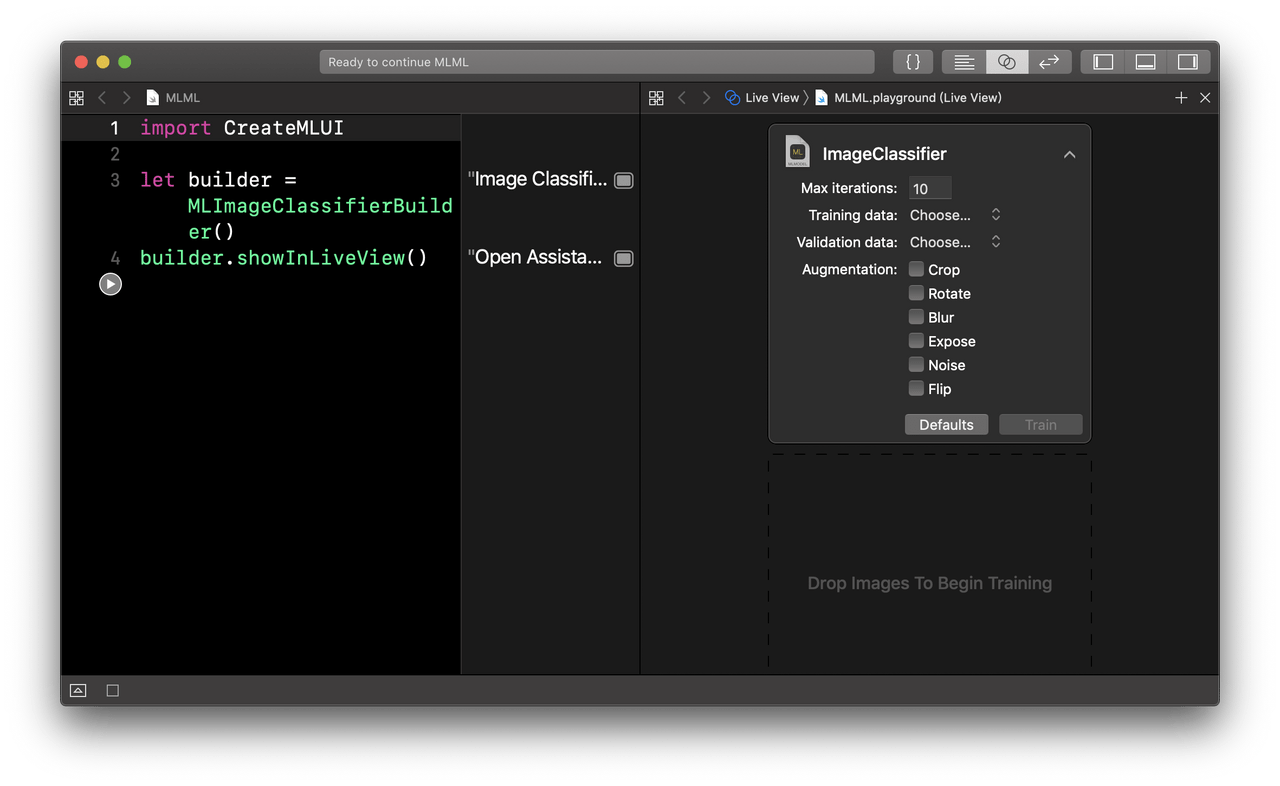
Task: Click the import CreateMLUI code line
Action: (x=242, y=128)
